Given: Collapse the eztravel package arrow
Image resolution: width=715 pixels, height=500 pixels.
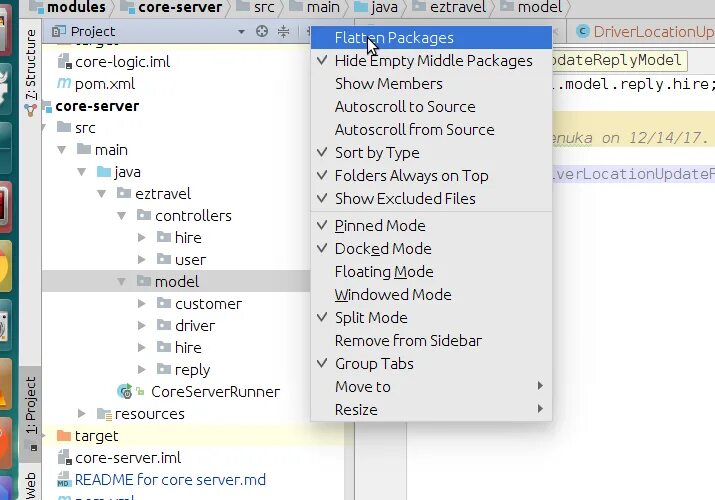Looking at the screenshot, I should tap(102, 194).
